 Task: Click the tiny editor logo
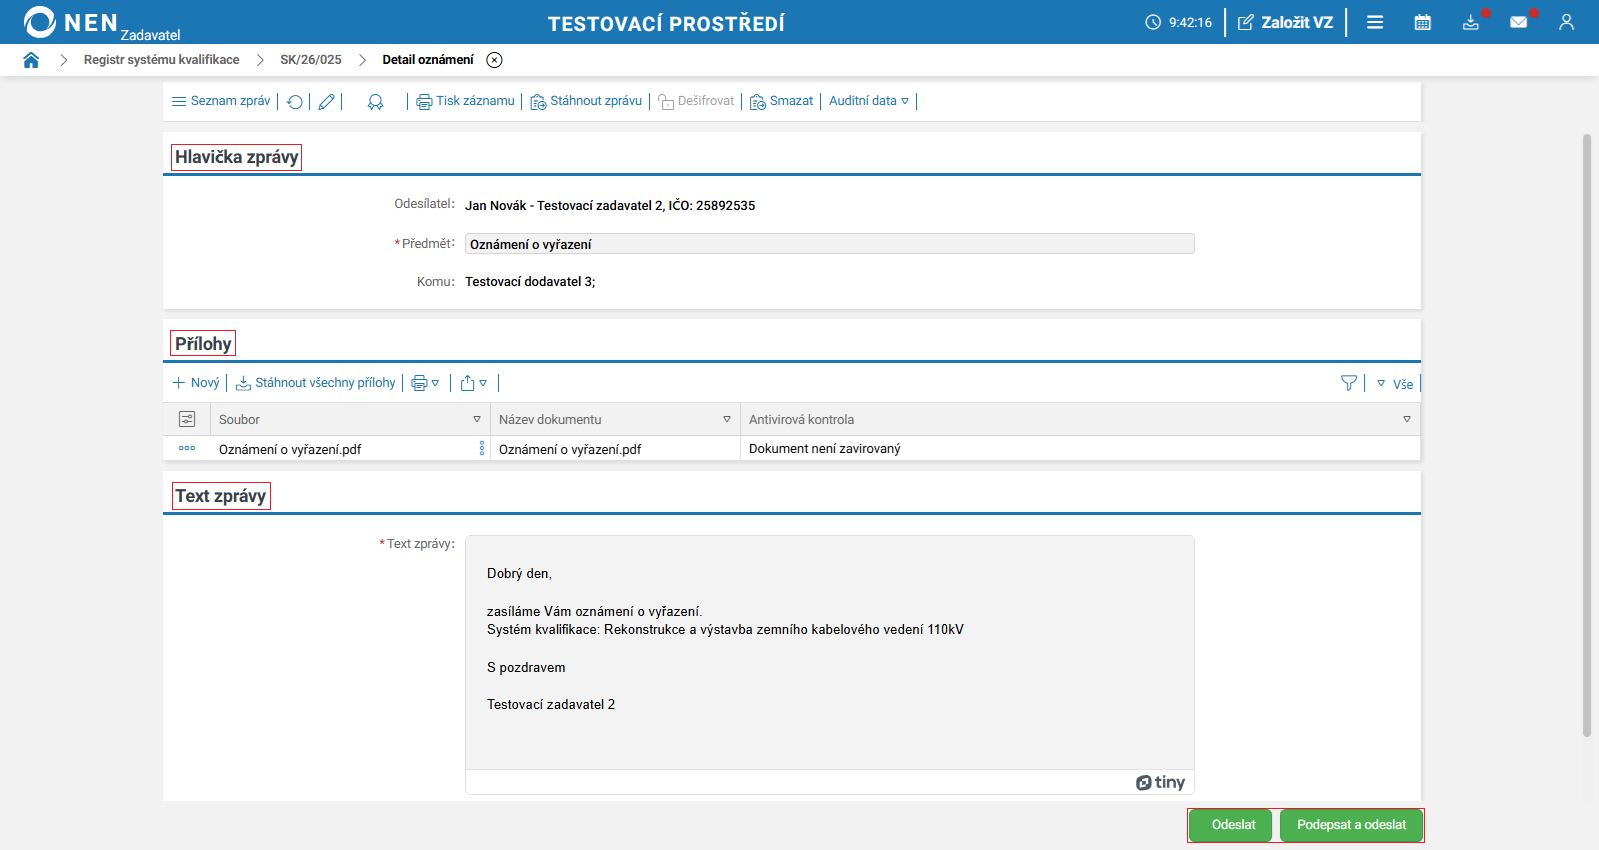[1160, 782]
